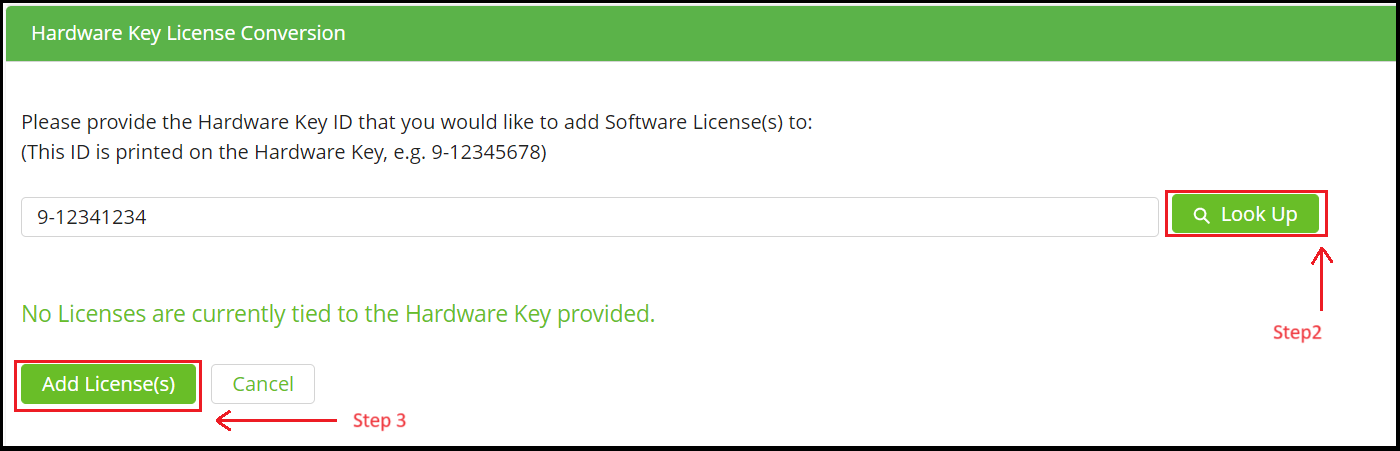Click the empty right side of green header
1400x451 pixels.
point(900,33)
